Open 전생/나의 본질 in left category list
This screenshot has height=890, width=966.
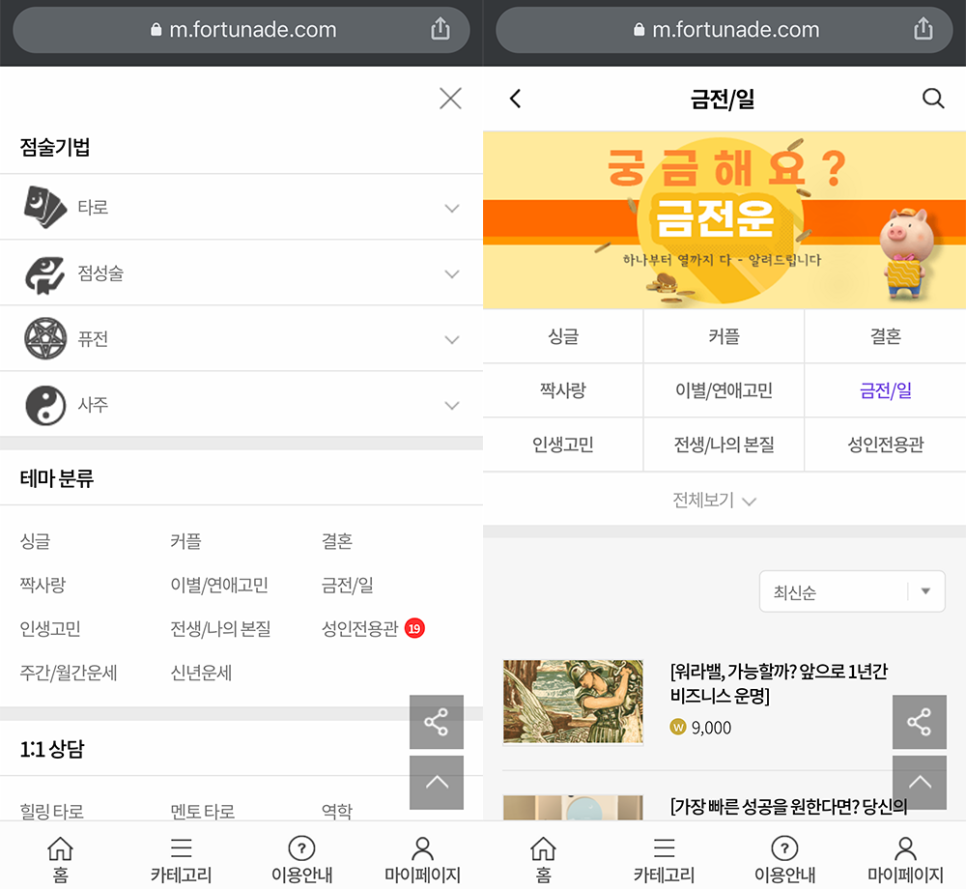point(221,628)
